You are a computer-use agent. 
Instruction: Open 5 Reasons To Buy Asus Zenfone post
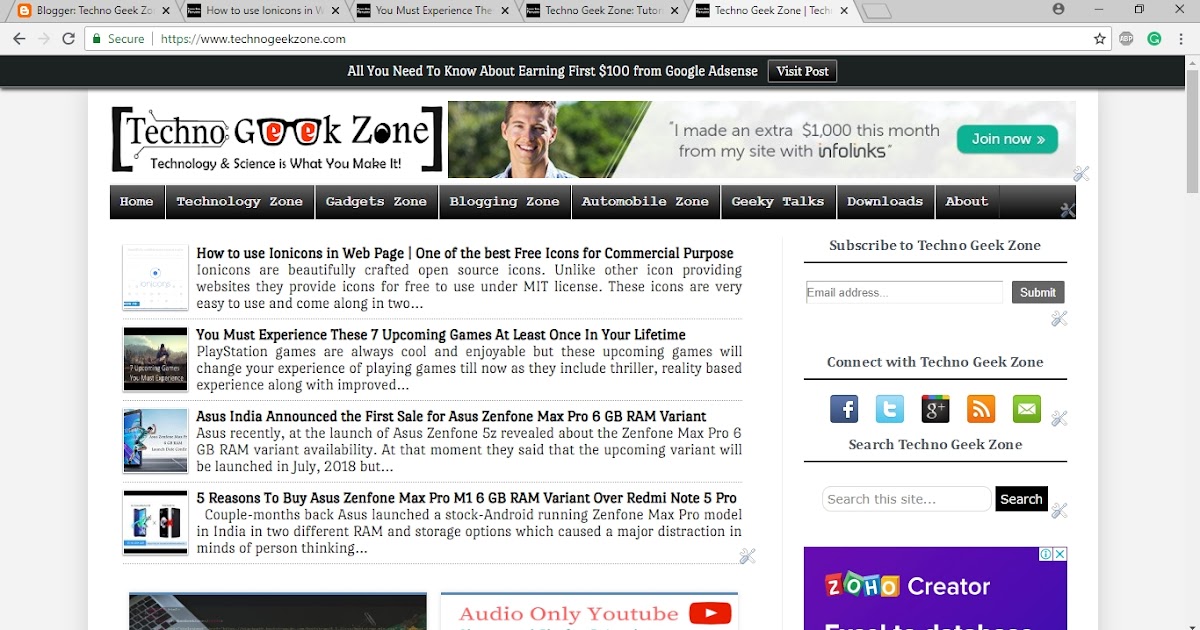click(466, 498)
